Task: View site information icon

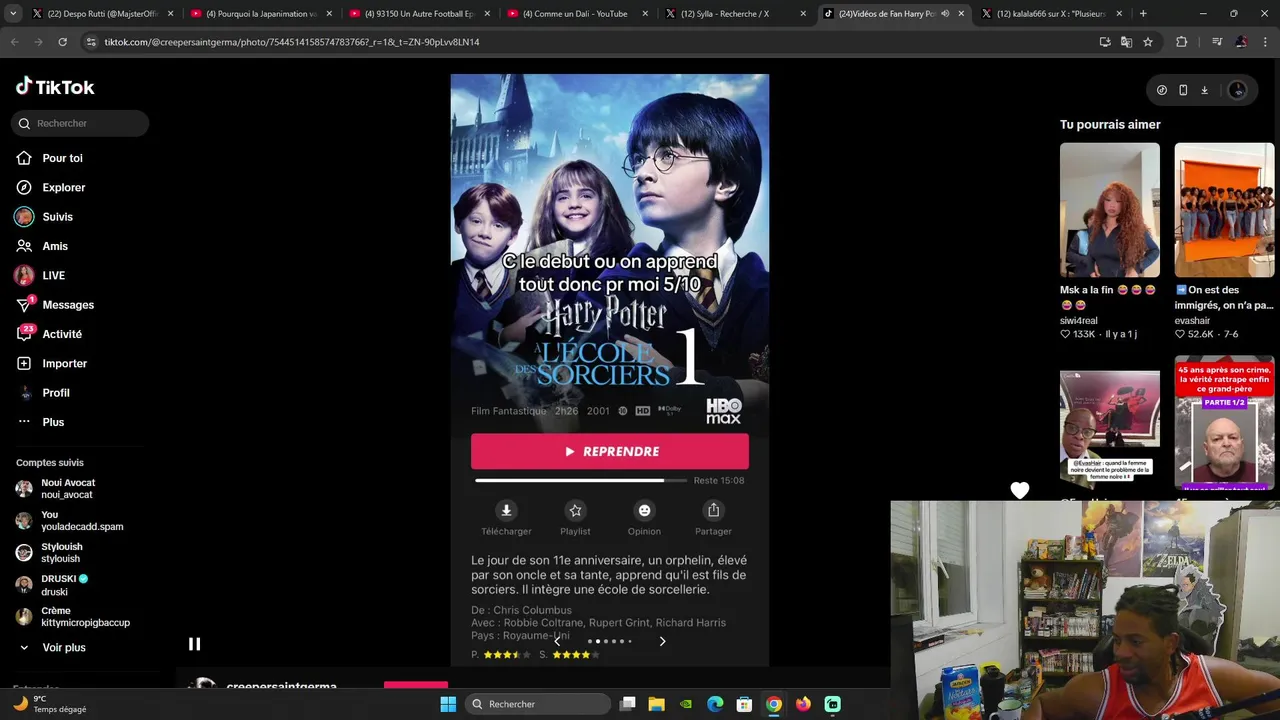Action: [91, 42]
